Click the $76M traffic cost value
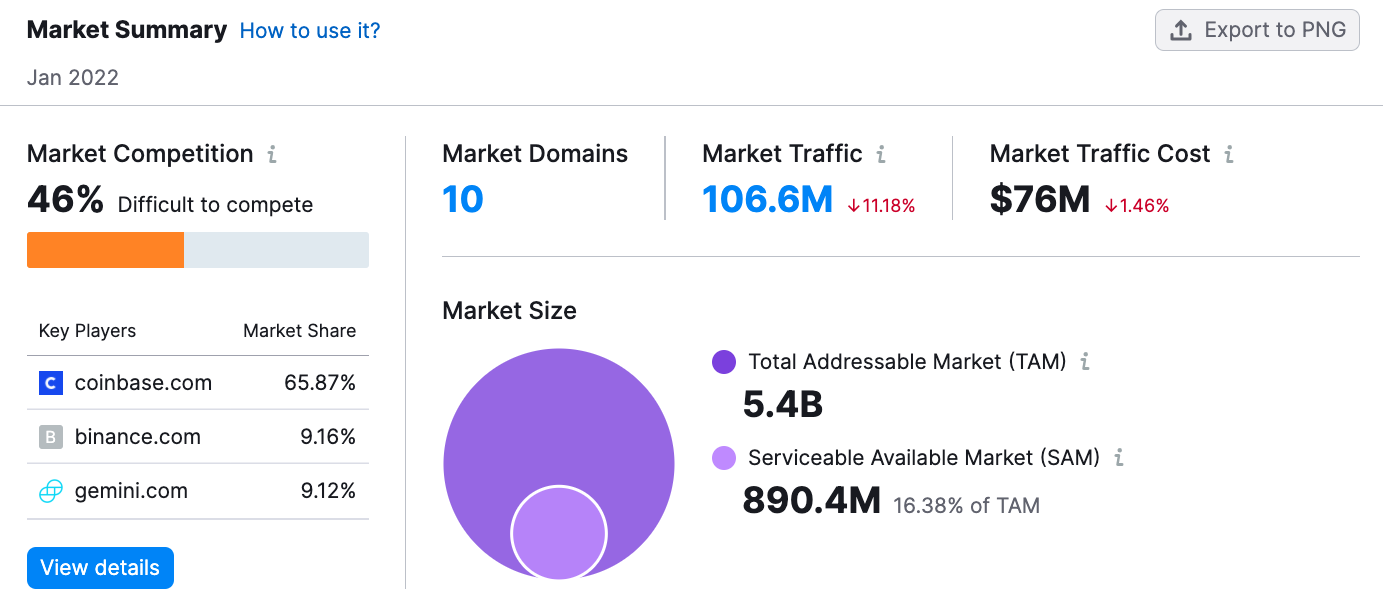1383x615 pixels. [1040, 200]
